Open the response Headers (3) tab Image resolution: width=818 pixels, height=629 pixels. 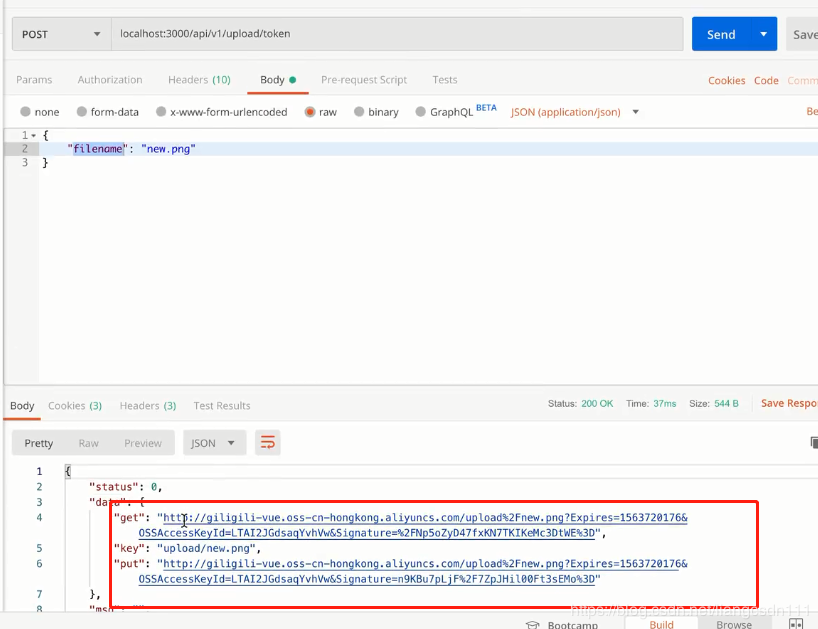[x=148, y=406]
